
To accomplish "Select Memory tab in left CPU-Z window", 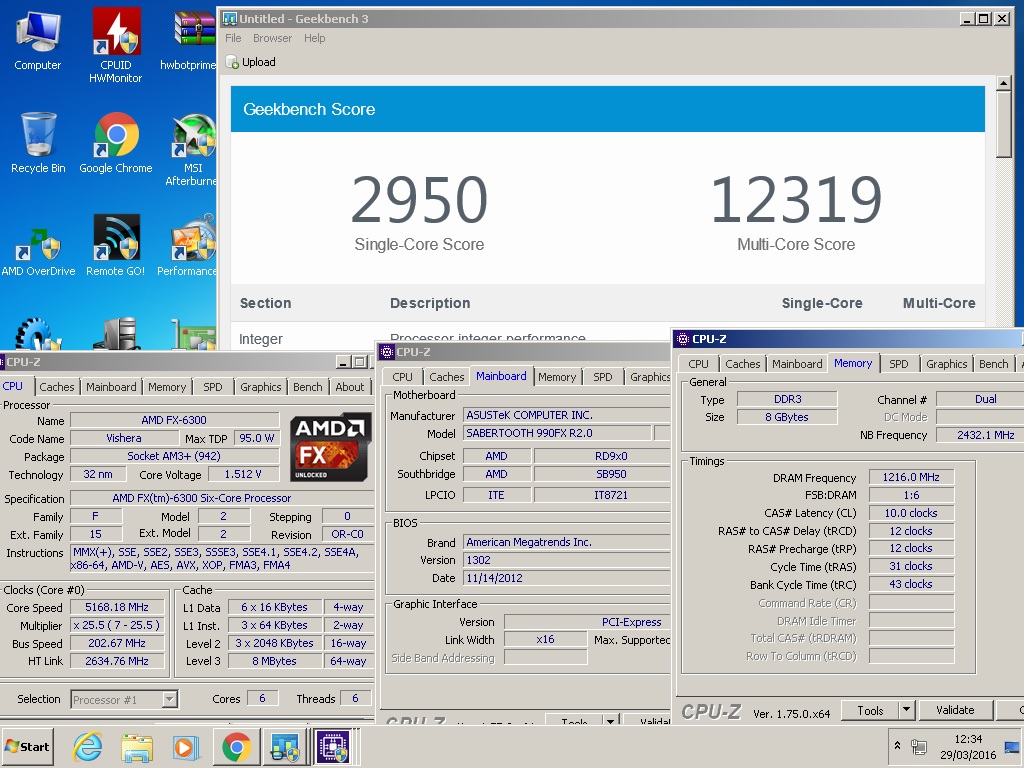I will point(167,387).
